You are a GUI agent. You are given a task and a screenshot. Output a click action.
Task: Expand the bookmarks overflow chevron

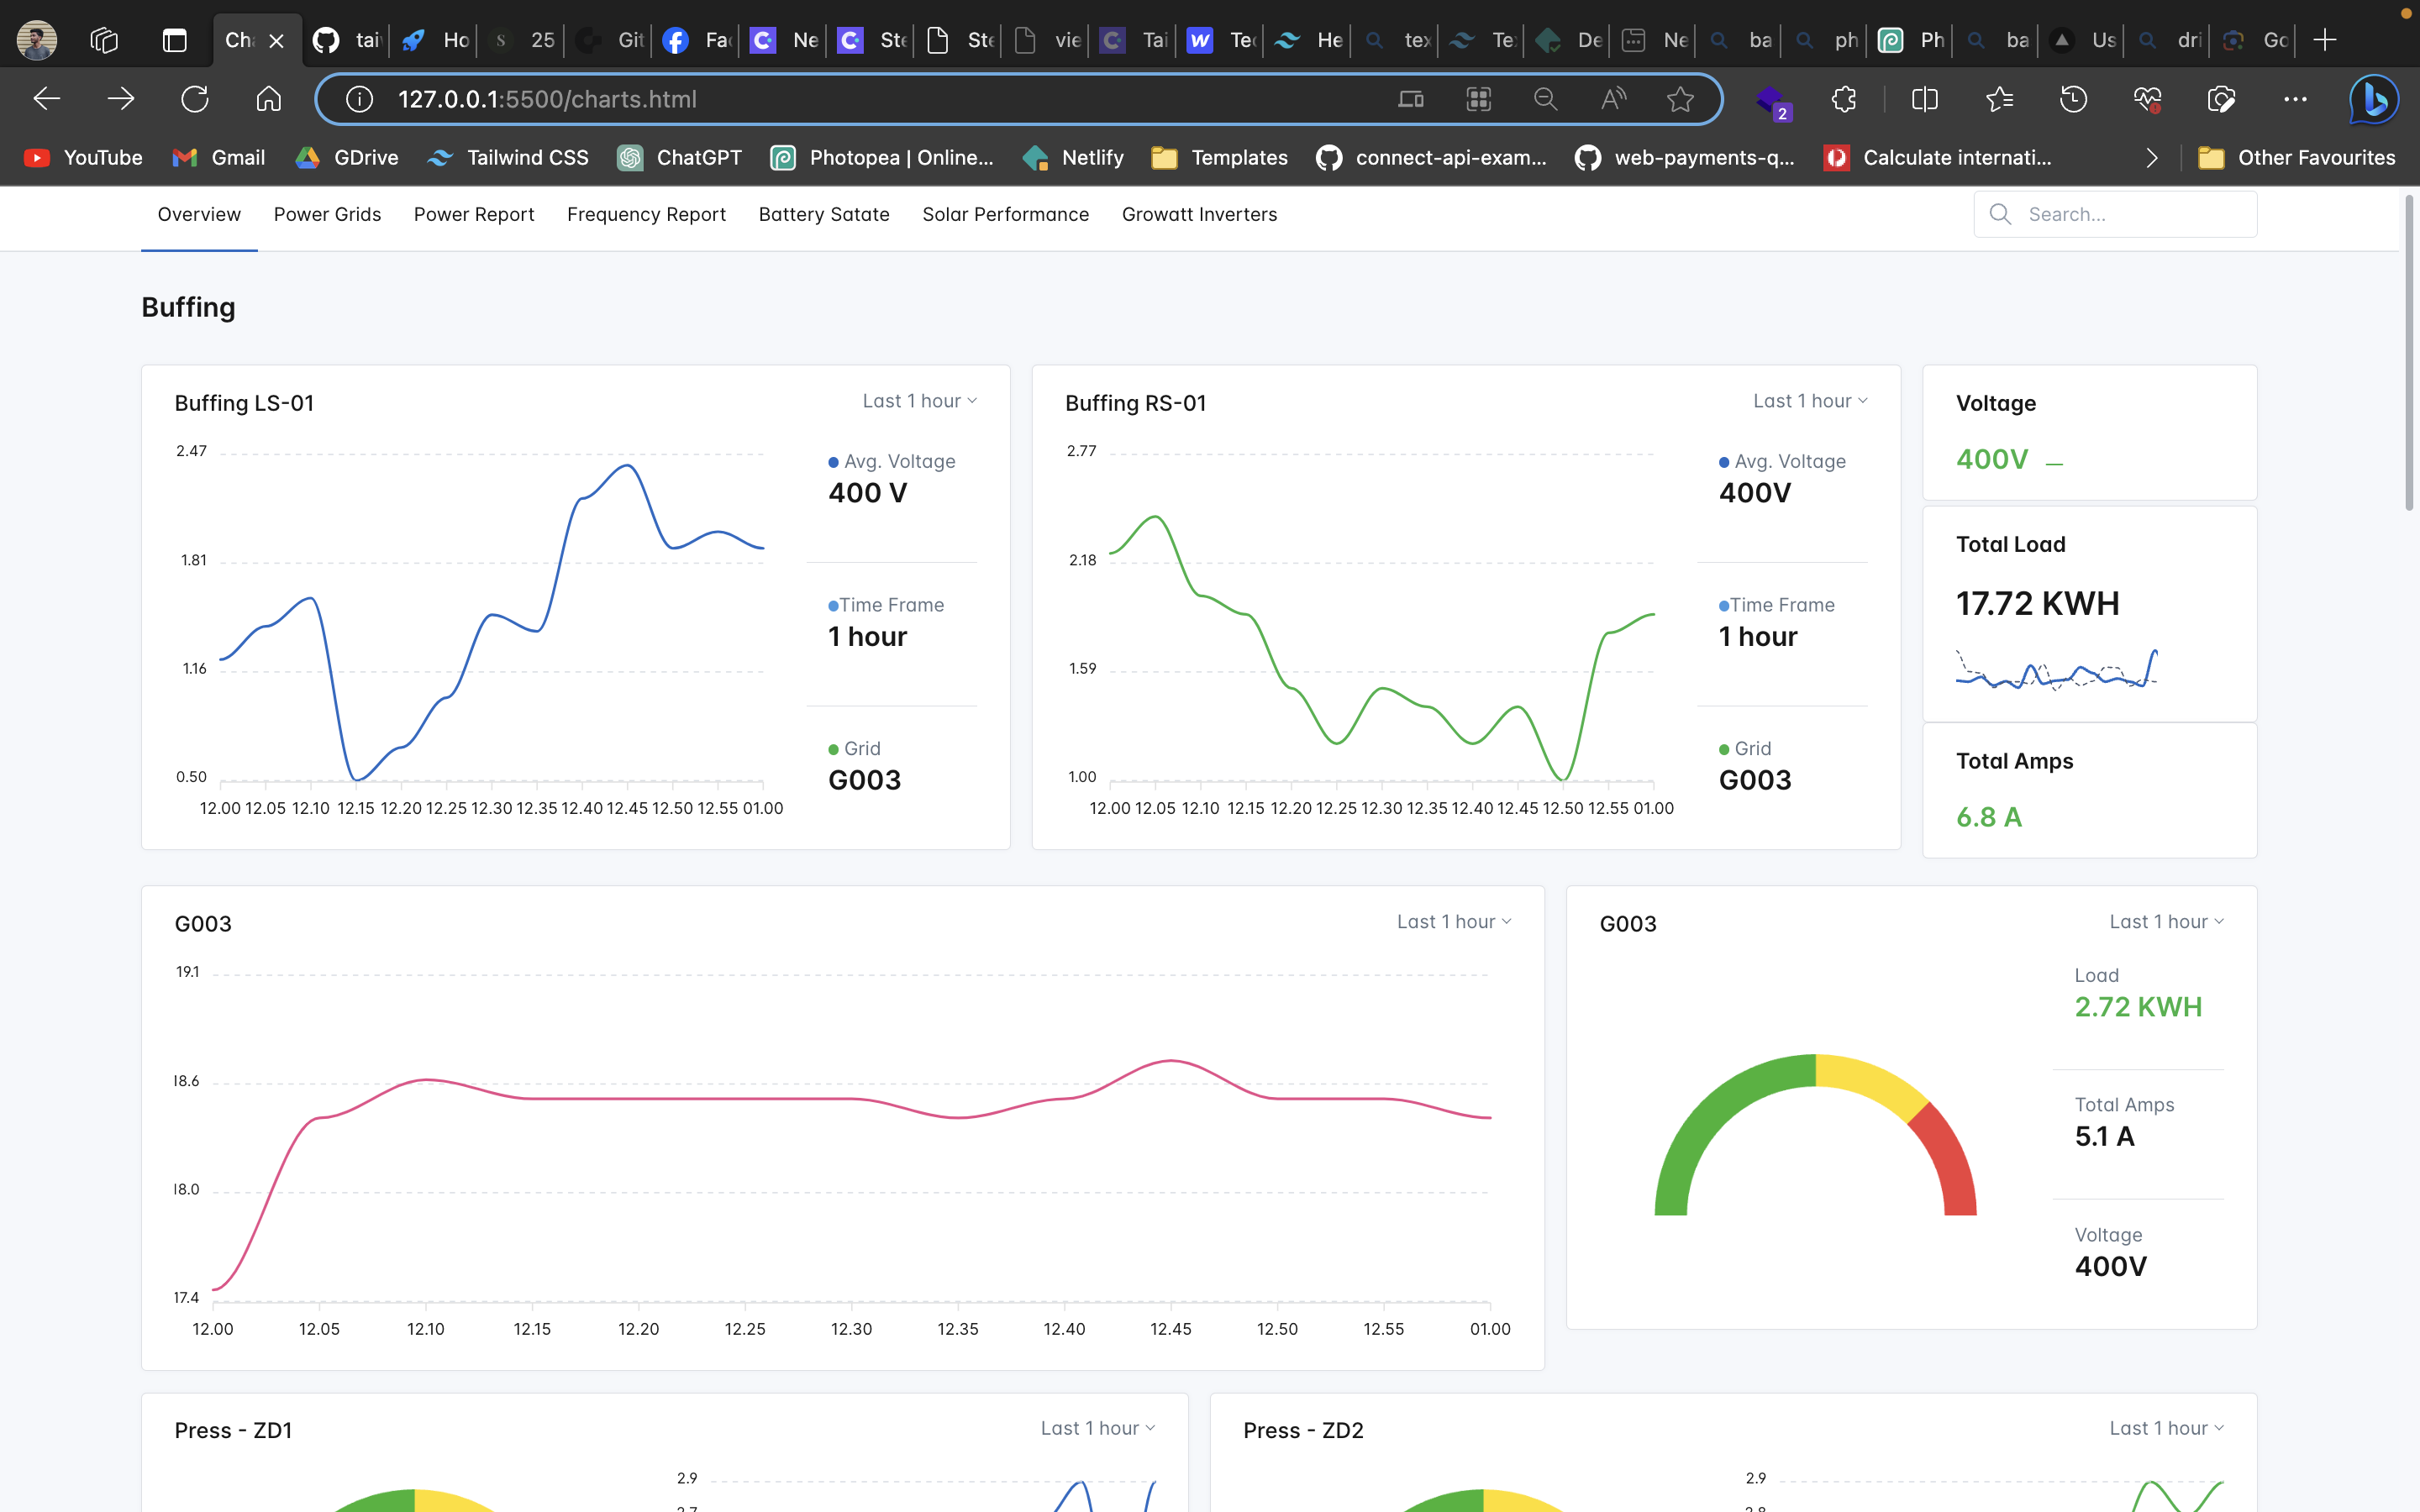[x=2152, y=158]
